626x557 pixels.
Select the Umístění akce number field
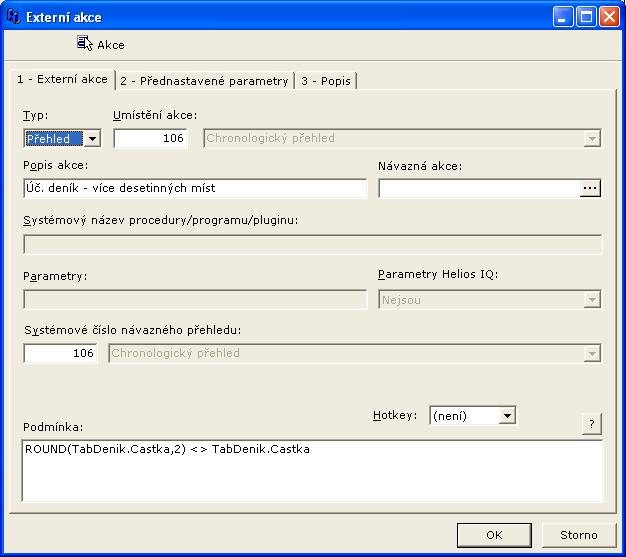click(x=151, y=139)
